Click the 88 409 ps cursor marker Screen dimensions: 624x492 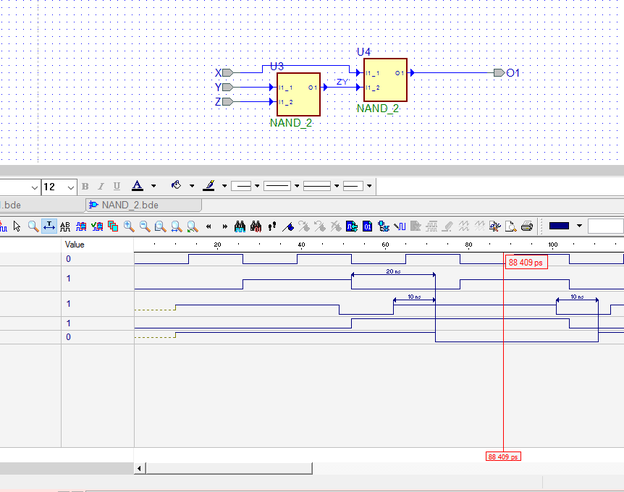pyautogui.click(x=525, y=263)
